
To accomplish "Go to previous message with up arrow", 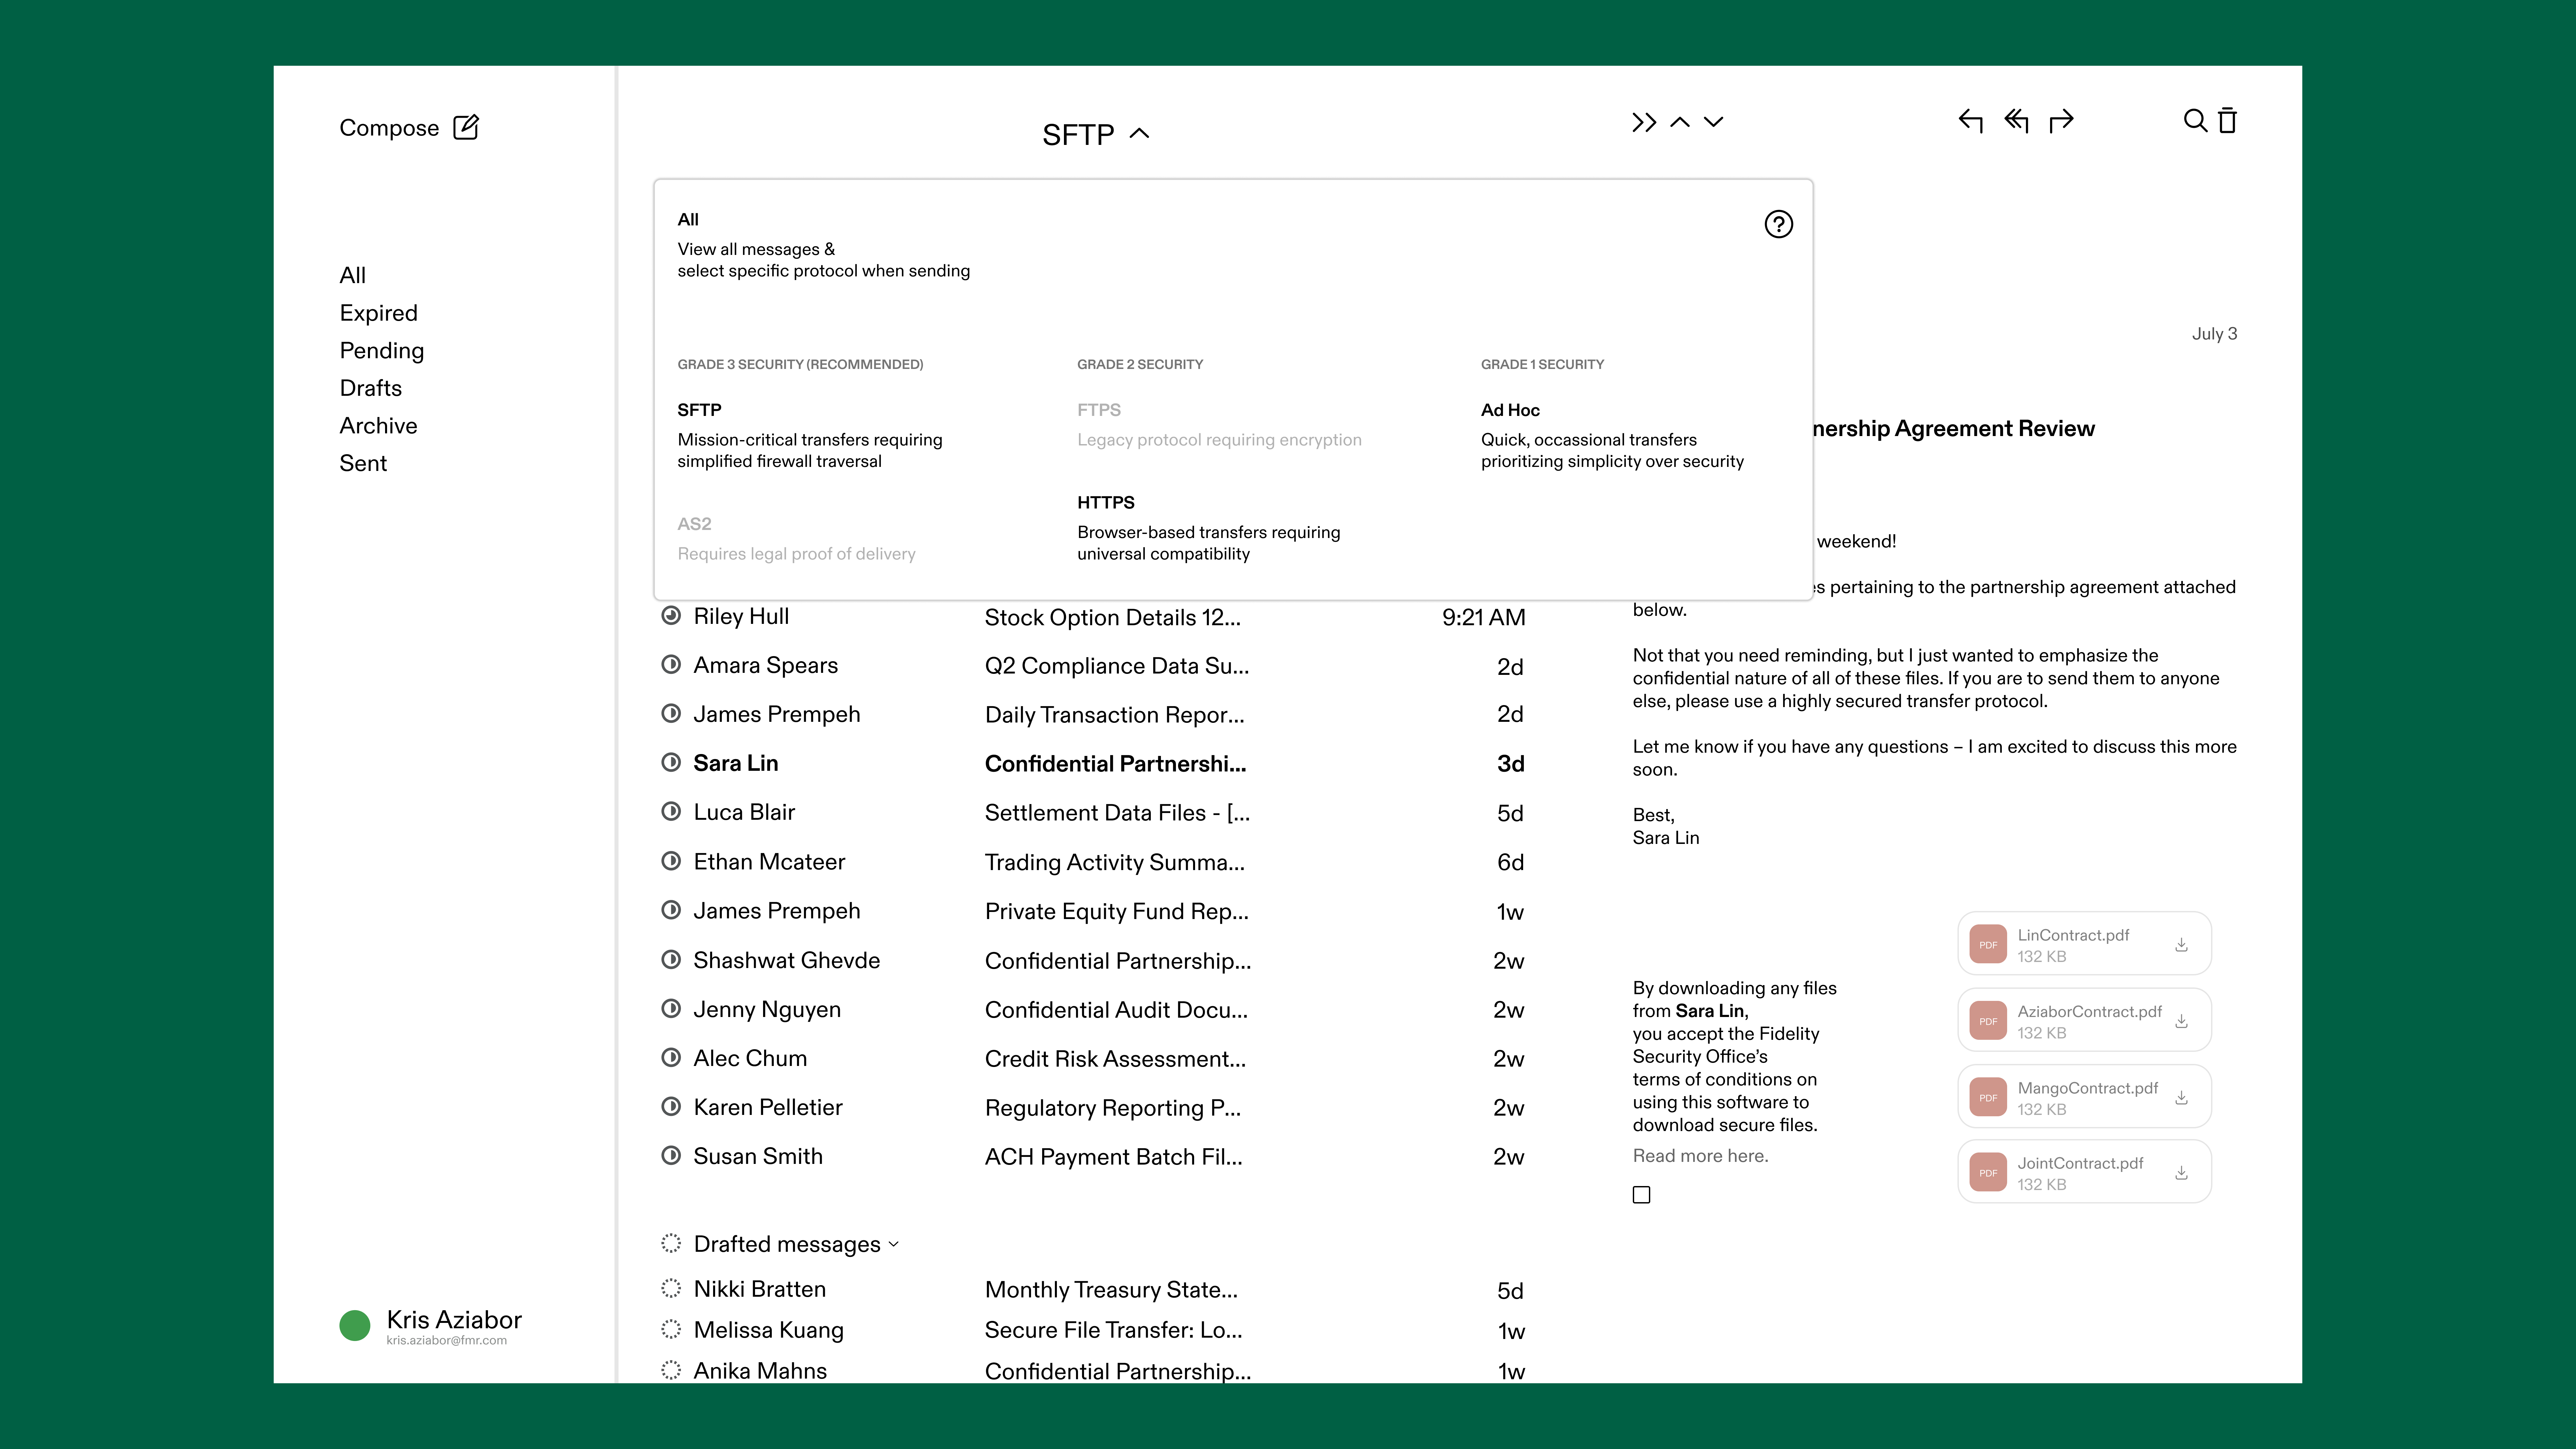I will click(x=1680, y=122).
